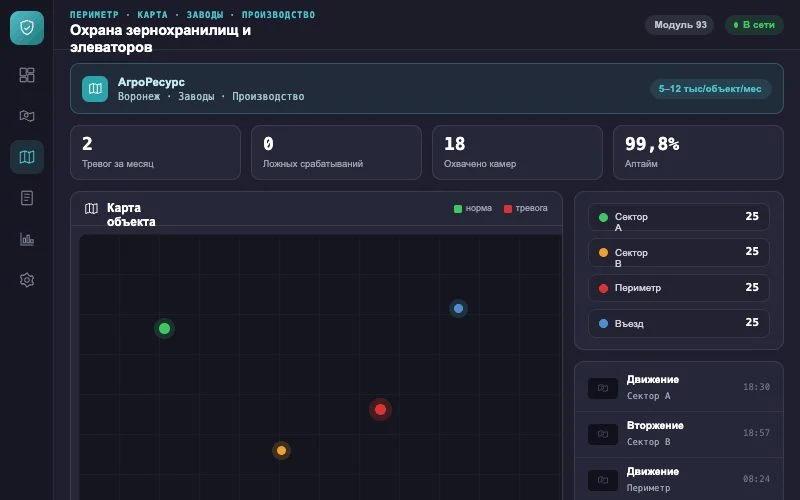
Task: Click the Заводы breadcrumb
Action: pyautogui.click(x=205, y=15)
